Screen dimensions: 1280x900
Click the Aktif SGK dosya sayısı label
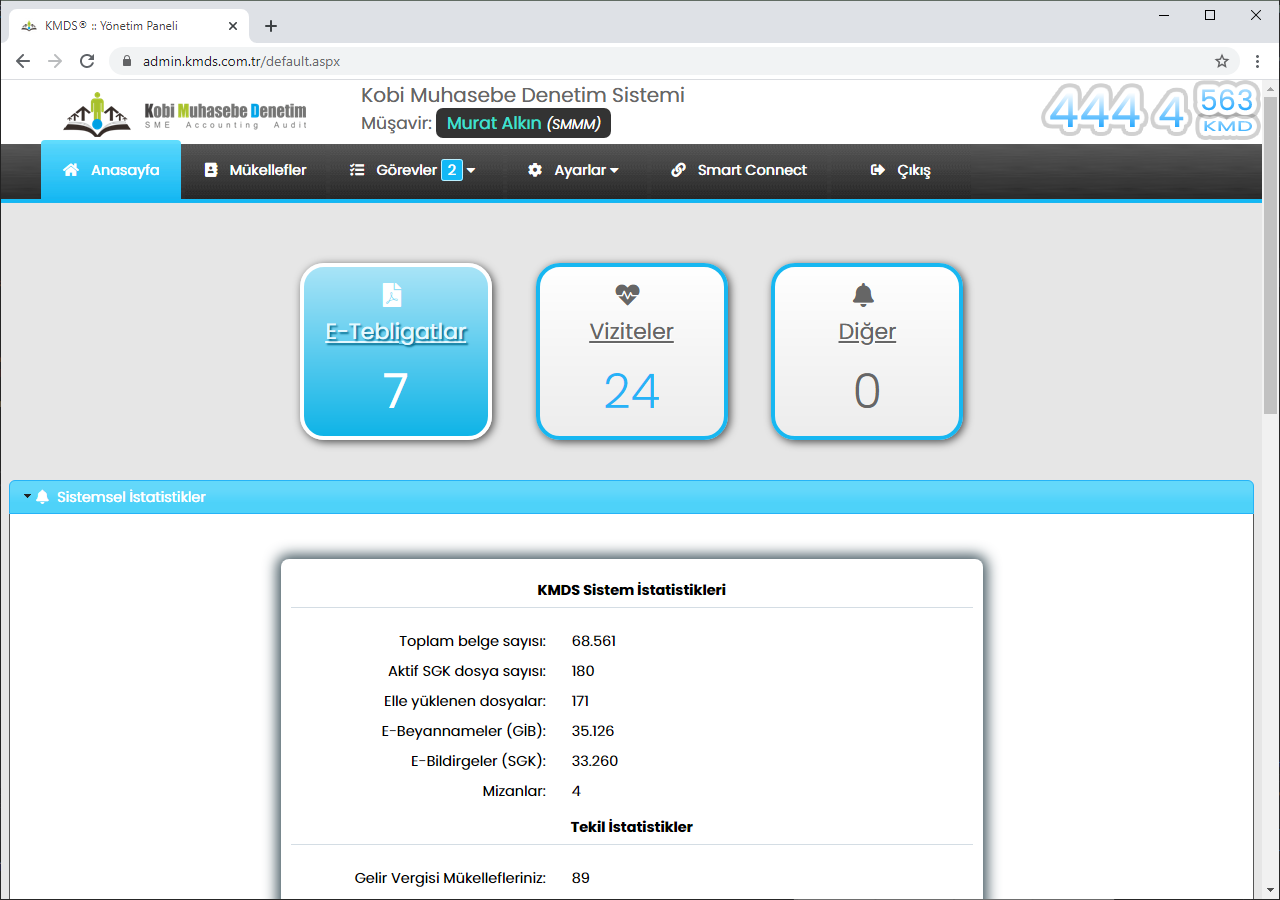[467, 671]
